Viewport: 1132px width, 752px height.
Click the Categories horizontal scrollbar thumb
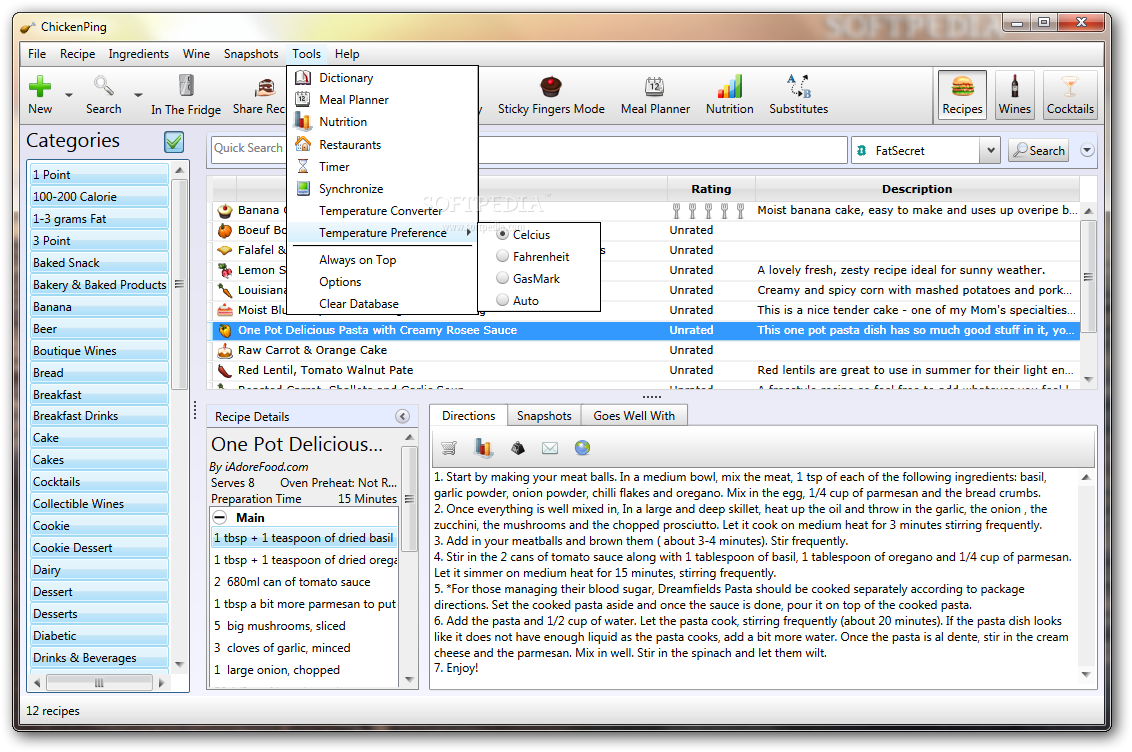[99, 682]
